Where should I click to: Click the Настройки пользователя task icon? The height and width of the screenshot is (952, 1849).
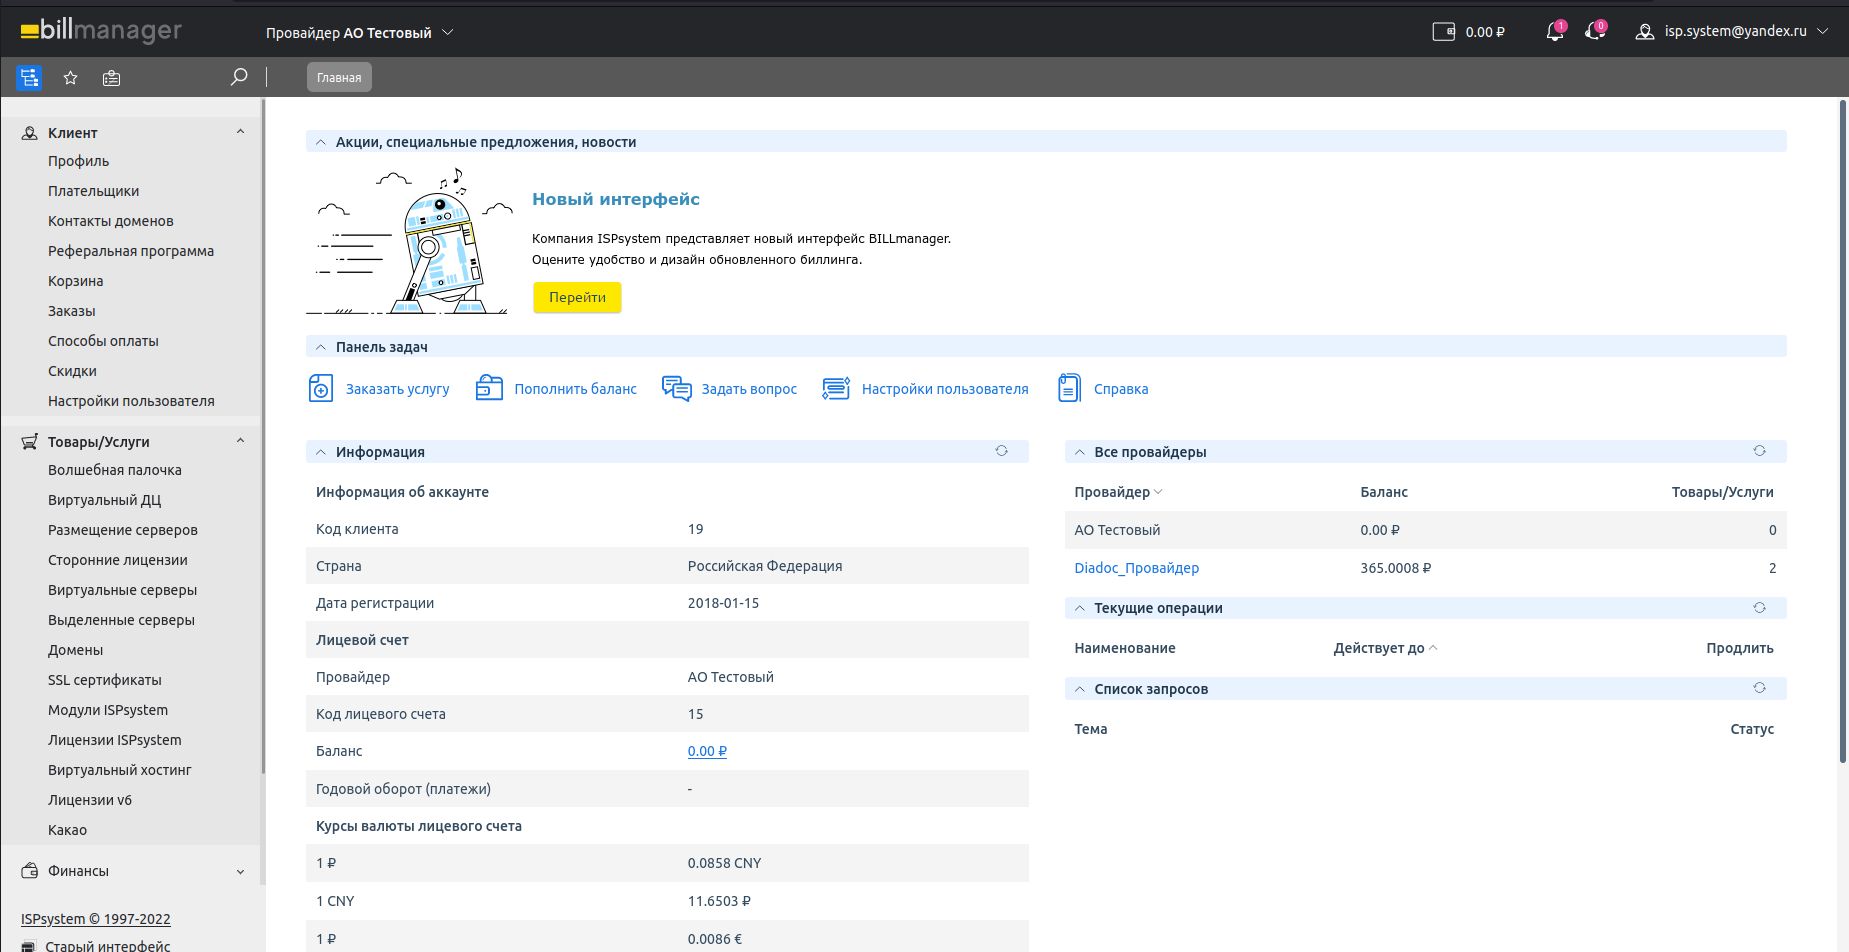coord(836,388)
